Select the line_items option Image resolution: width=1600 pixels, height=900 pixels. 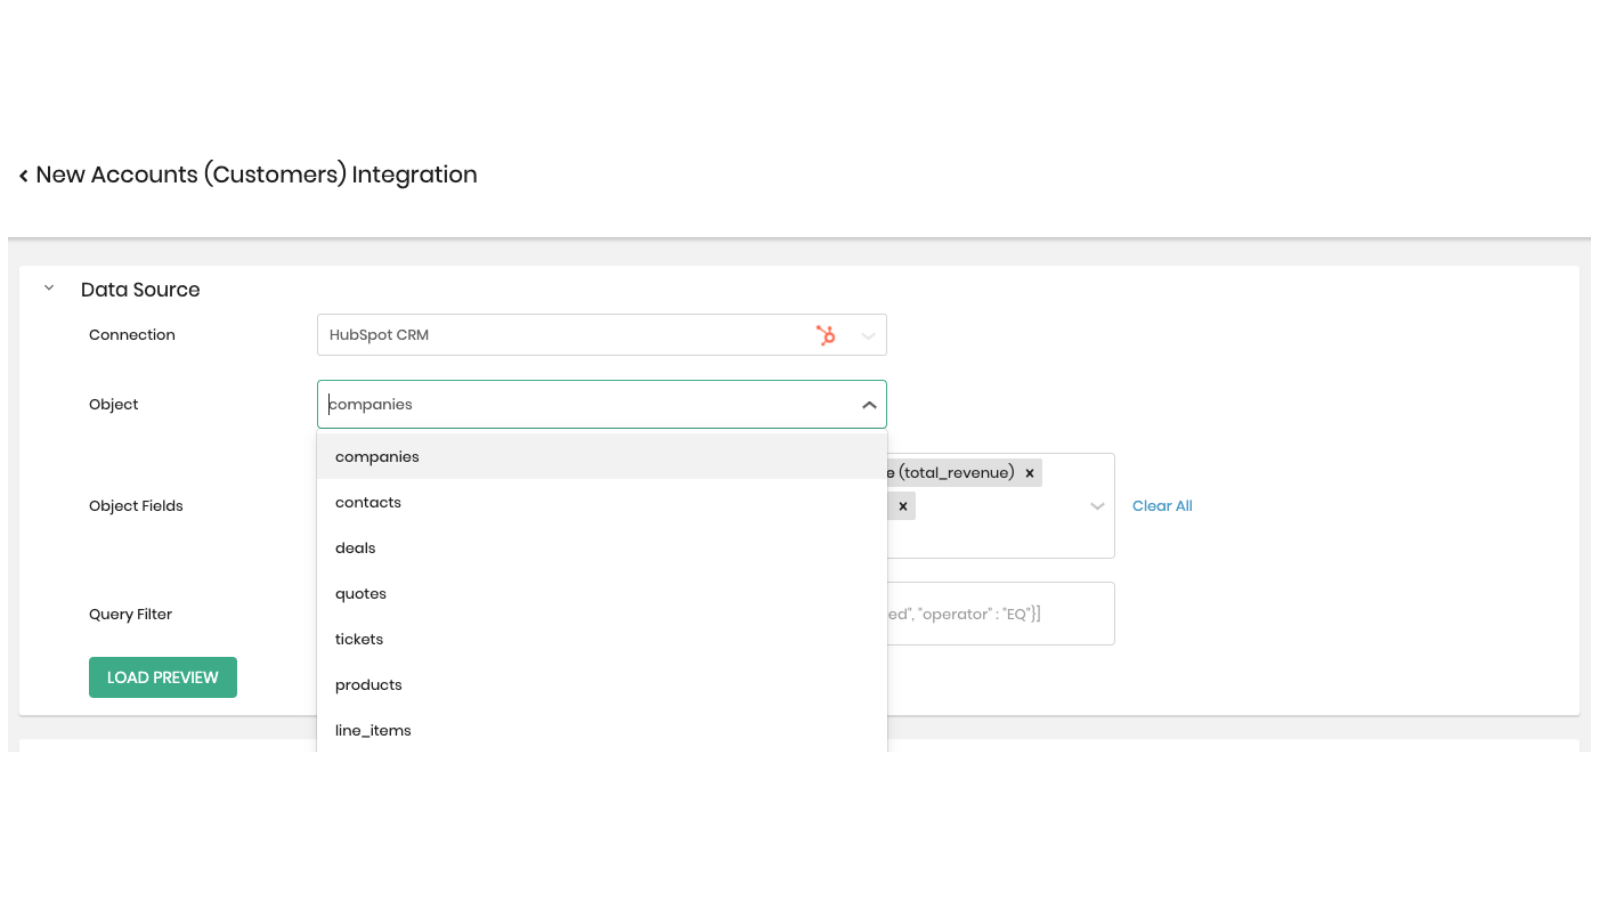[373, 731]
